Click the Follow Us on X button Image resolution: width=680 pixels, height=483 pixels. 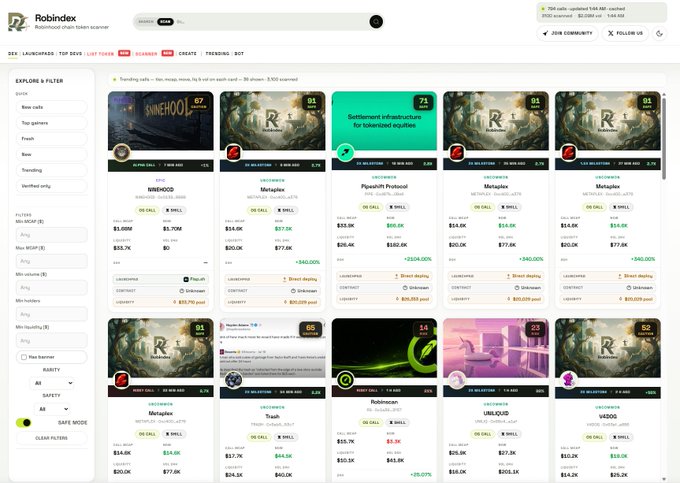coord(625,33)
